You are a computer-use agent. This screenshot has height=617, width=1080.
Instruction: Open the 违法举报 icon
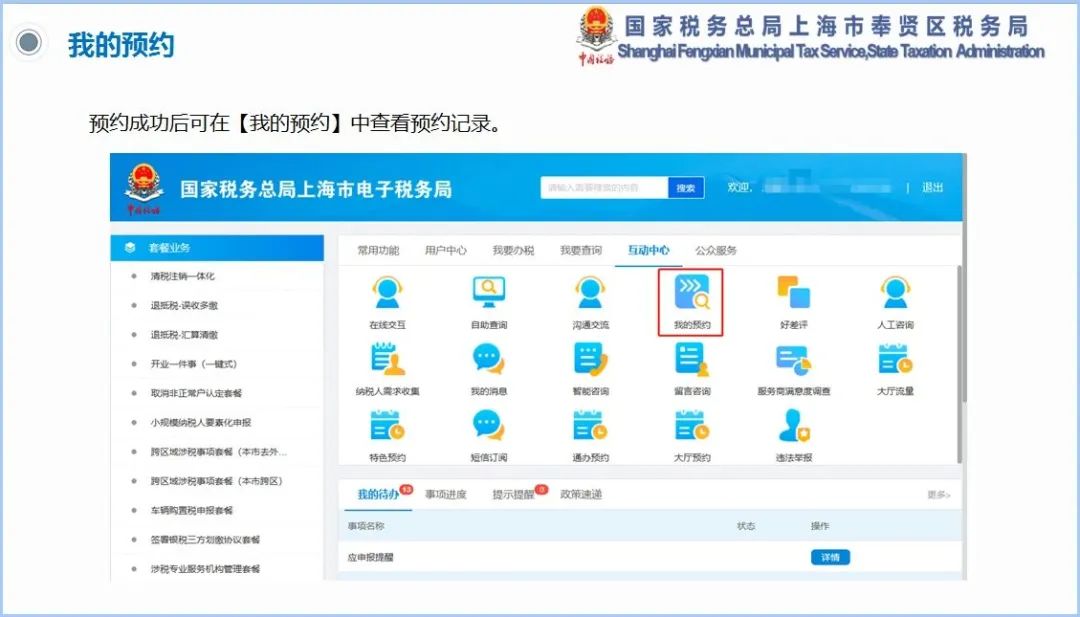point(793,426)
